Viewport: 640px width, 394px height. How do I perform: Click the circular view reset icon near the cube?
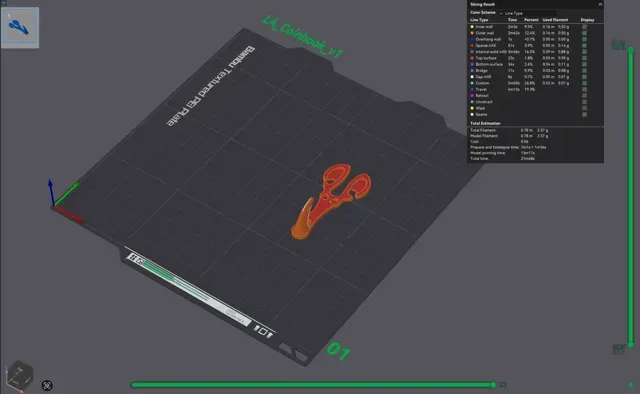pyautogui.click(x=47, y=385)
